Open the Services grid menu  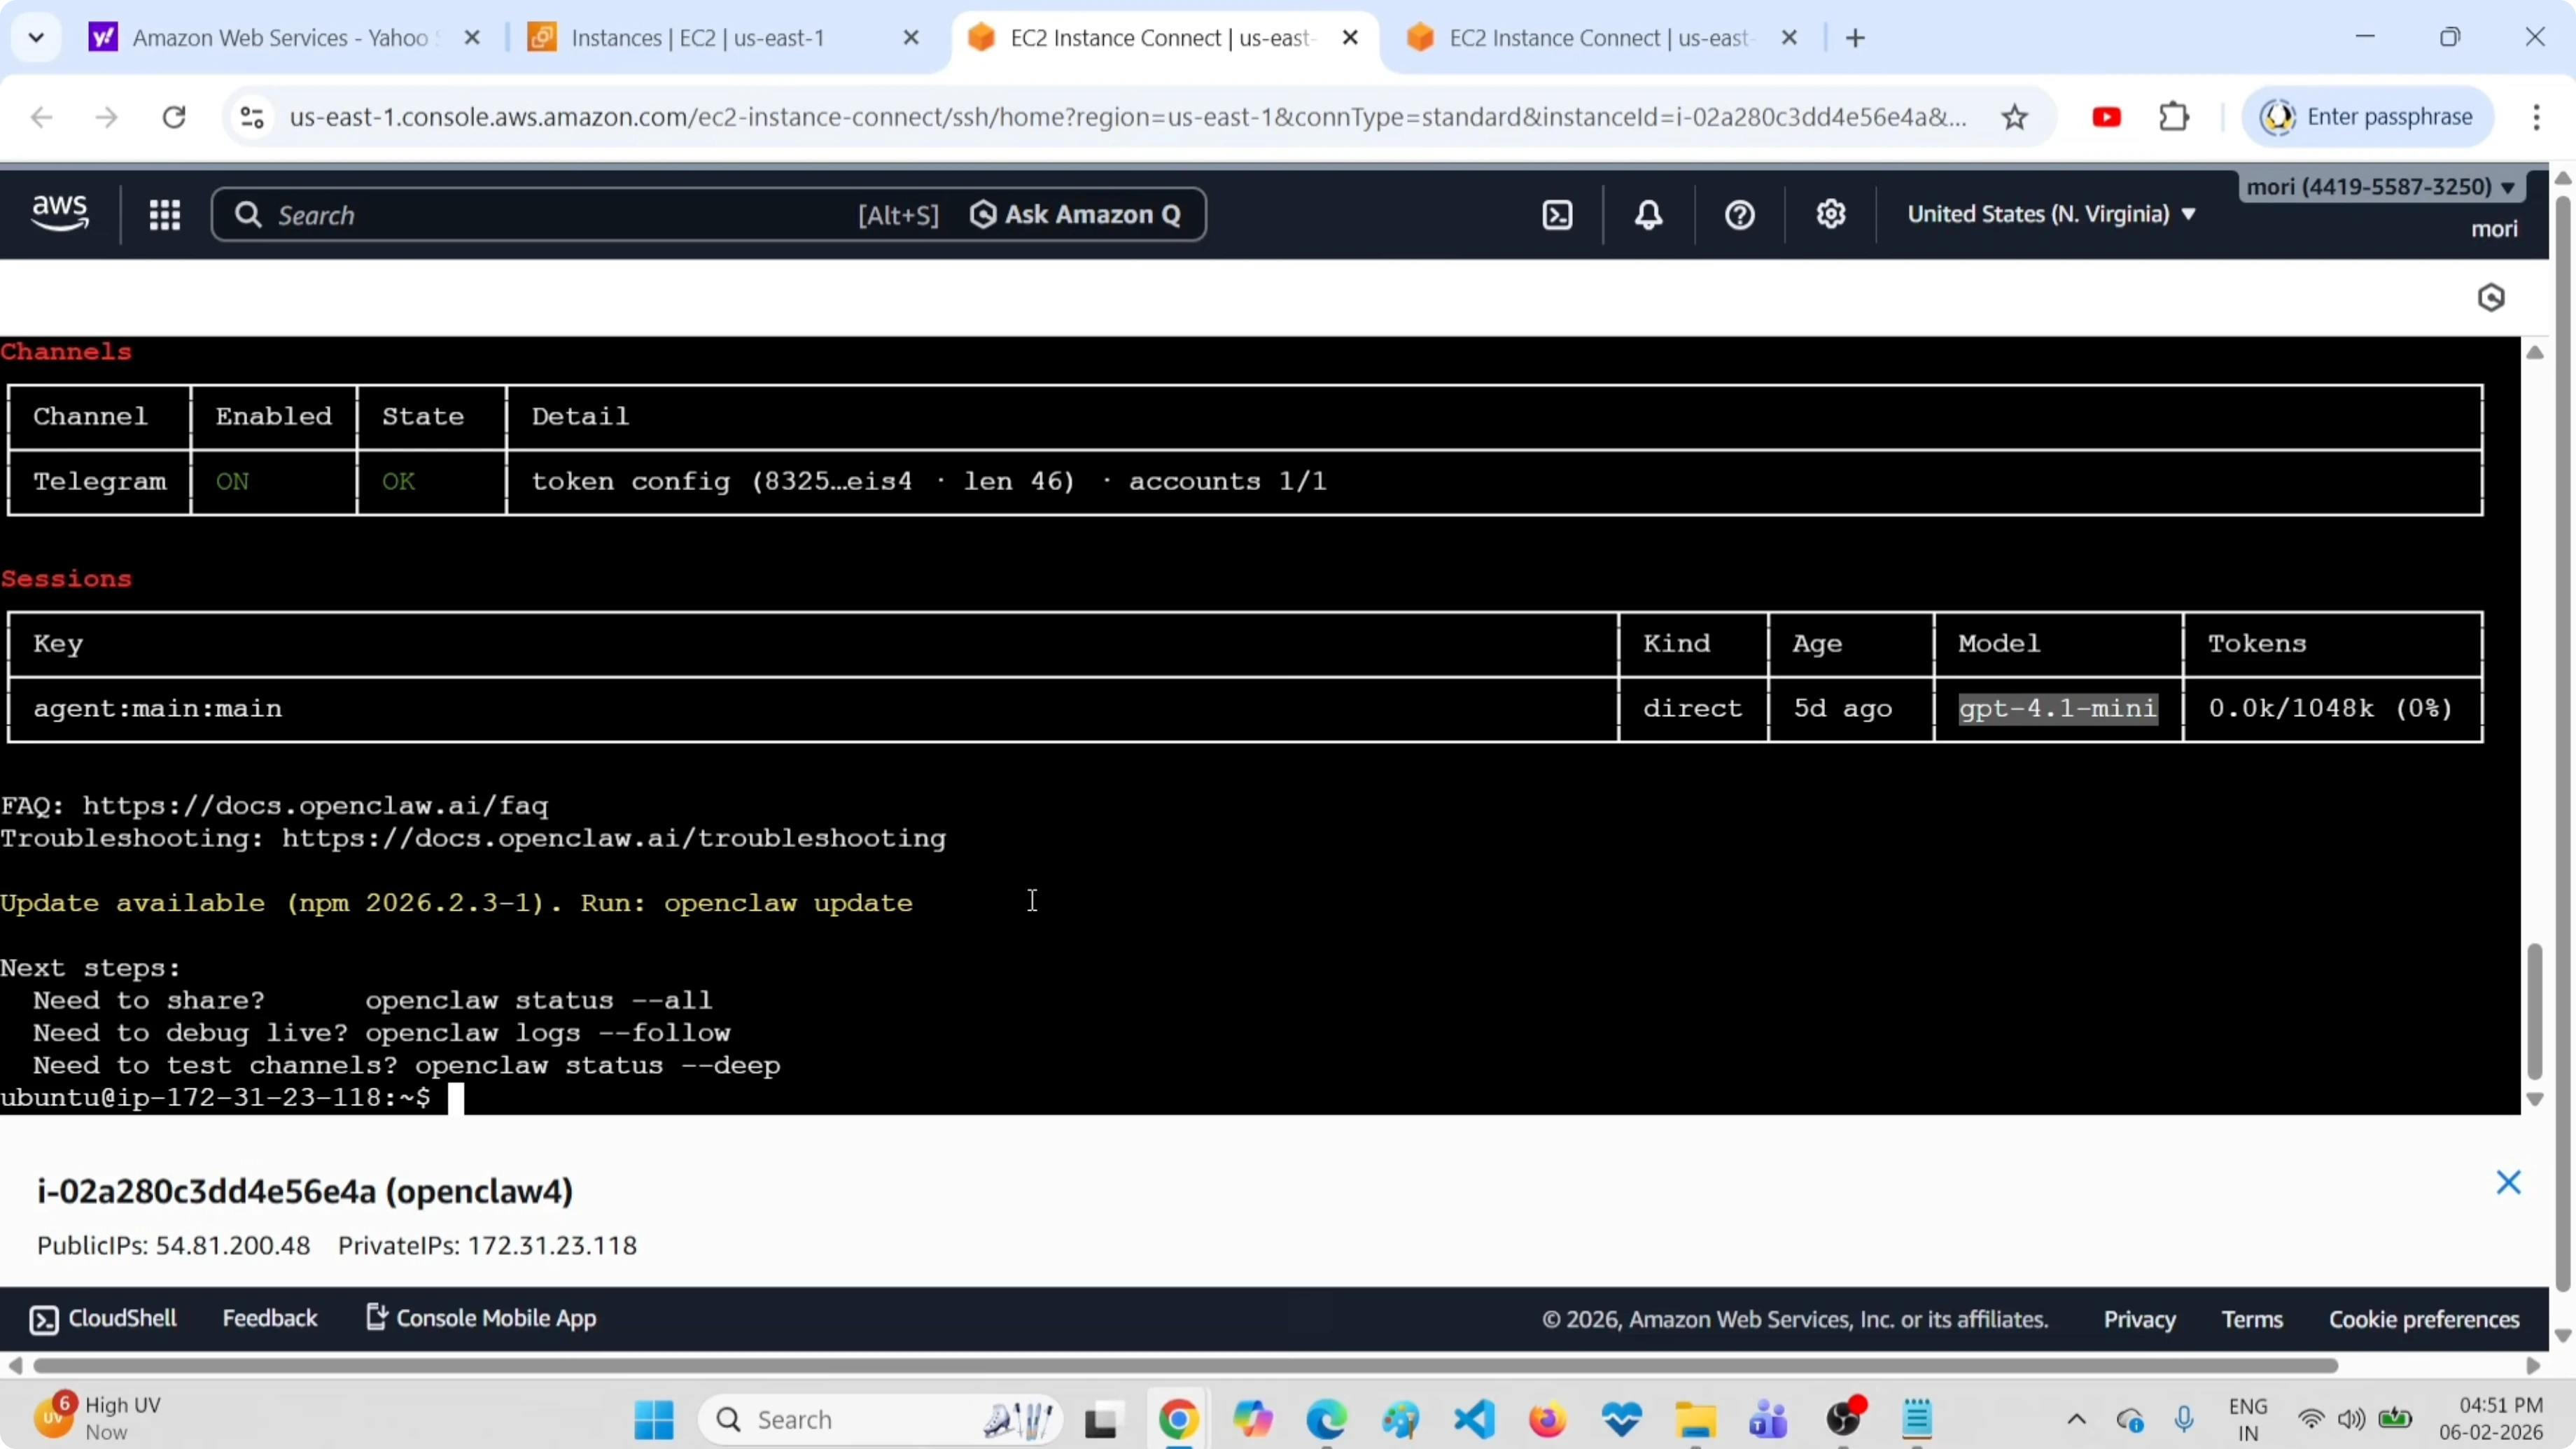pos(165,214)
